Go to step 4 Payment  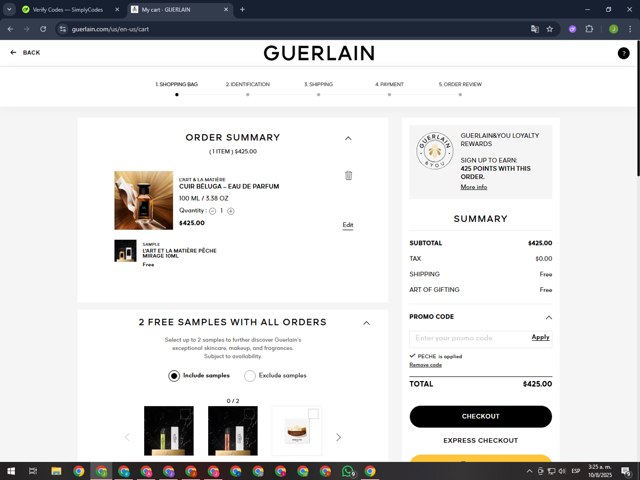[389, 84]
